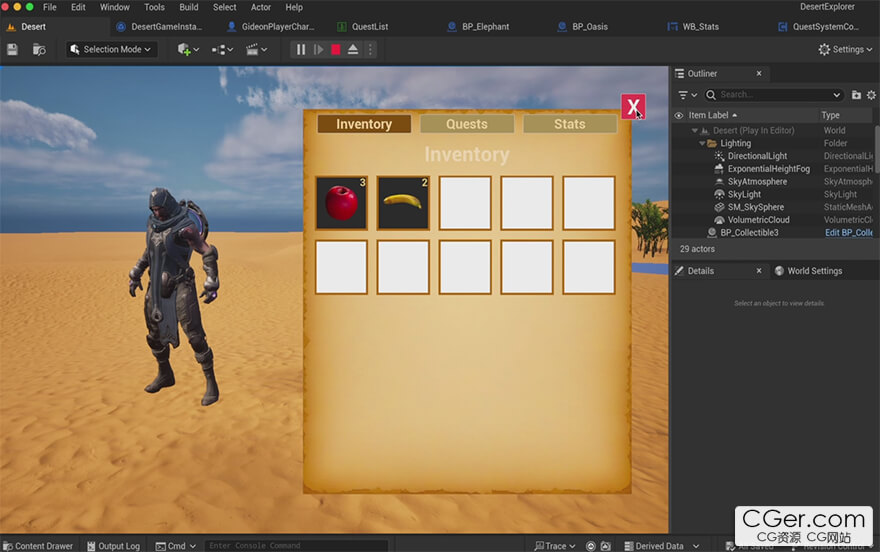The height and width of the screenshot is (552, 880).
Task: Open the Help menu
Action: 294,7
